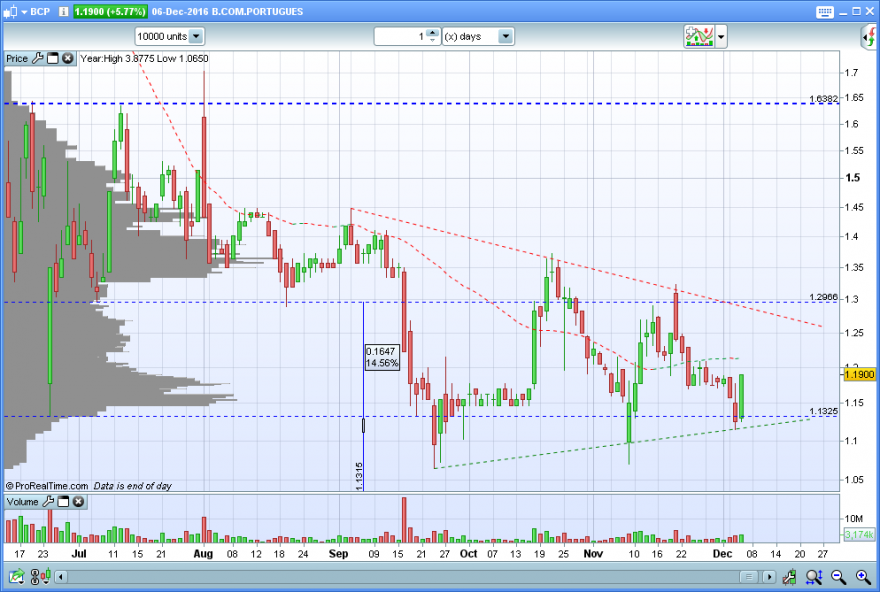The width and height of the screenshot is (880, 592).
Task: Click the right scroll arrow of time scrollbar
Action: [769, 577]
